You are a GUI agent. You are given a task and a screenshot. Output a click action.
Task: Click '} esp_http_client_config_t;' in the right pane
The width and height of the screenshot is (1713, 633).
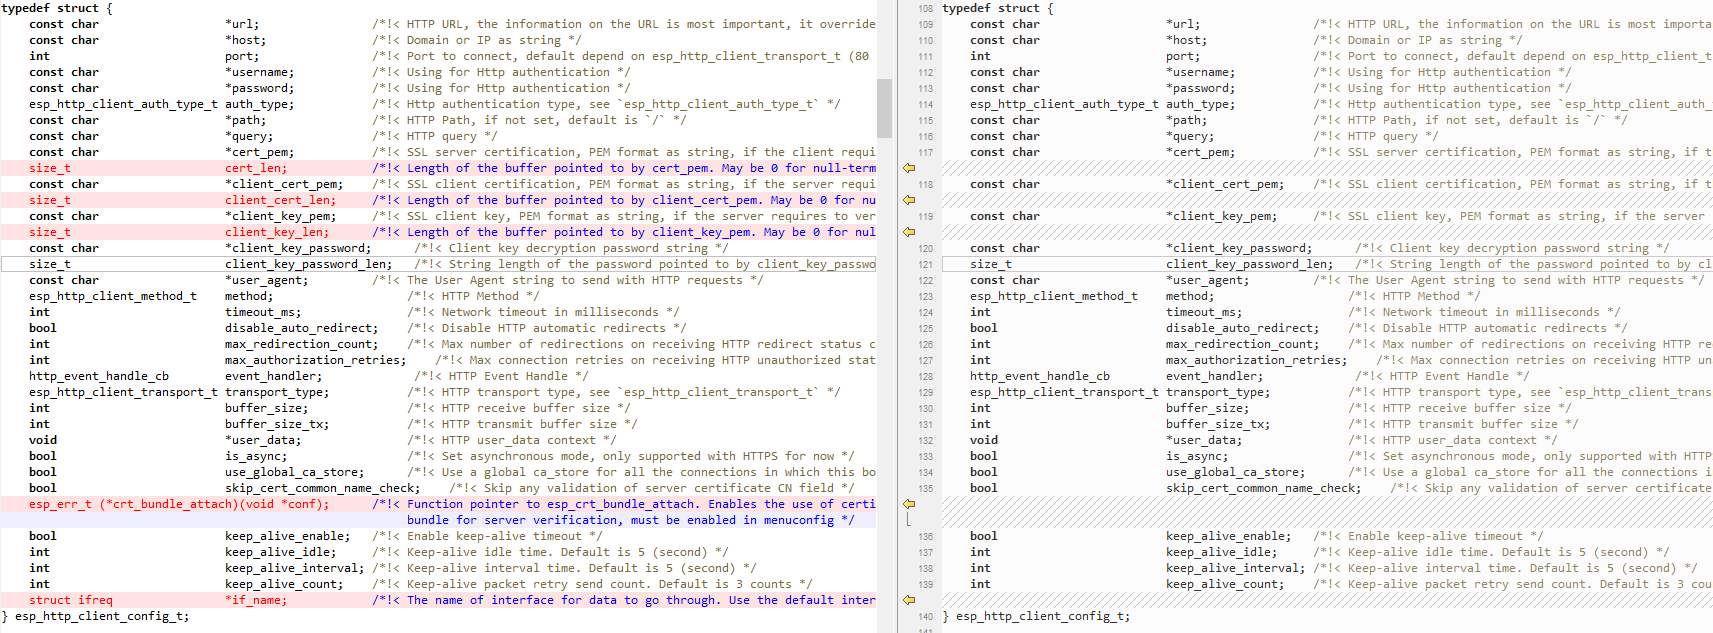coord(1036,616)
